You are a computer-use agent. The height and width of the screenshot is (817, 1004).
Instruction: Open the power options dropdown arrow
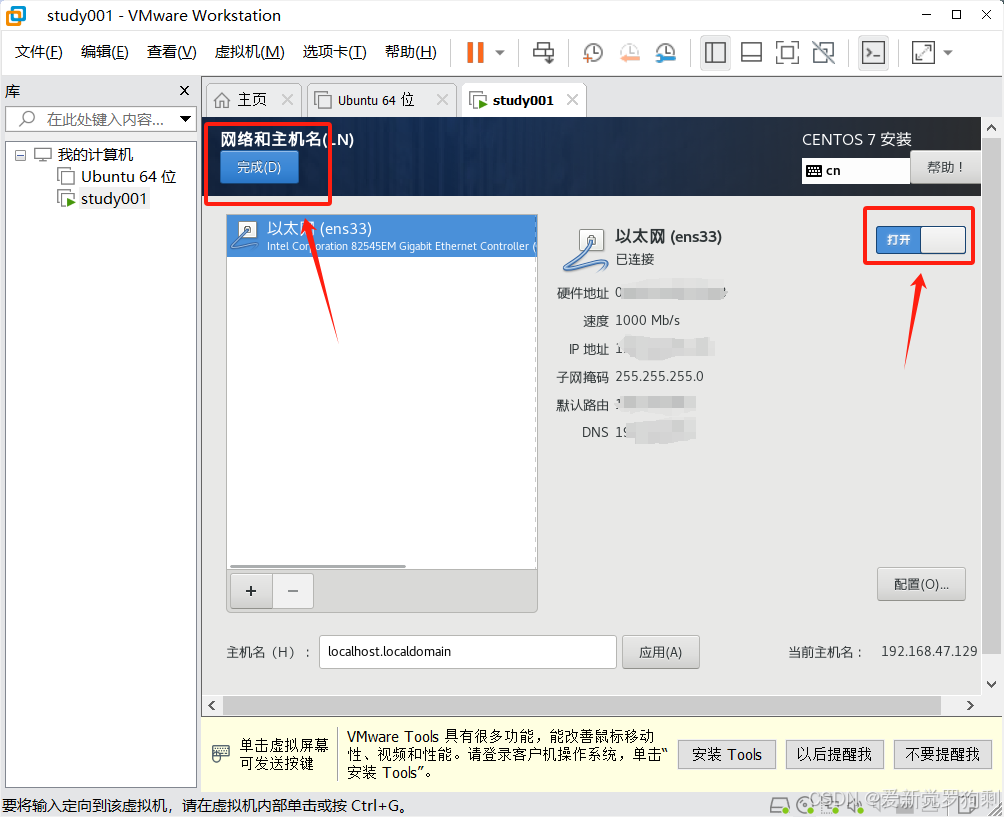500,53
